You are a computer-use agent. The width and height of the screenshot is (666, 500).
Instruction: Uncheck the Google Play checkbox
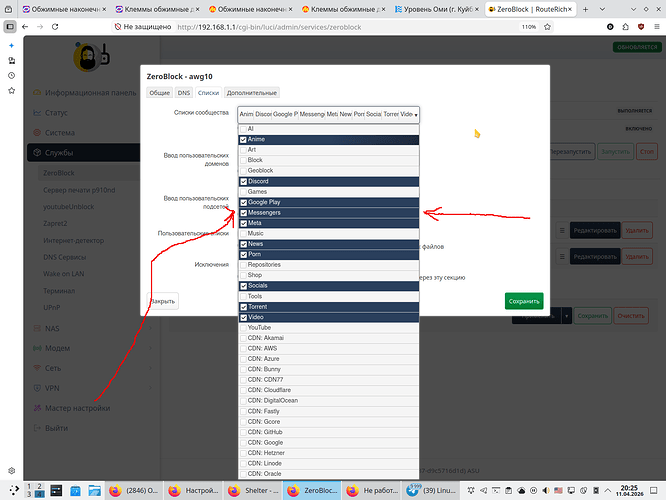(243, 202)
